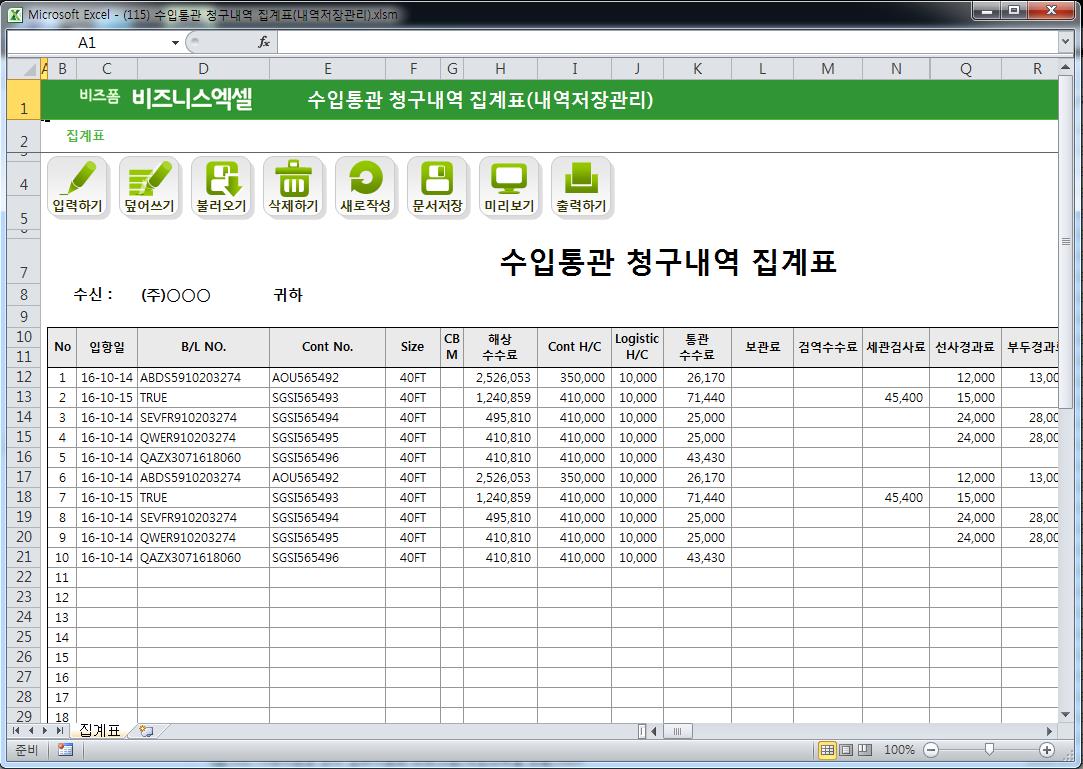Viewport: 1083px width, 769px height.
Task: Select the 집계표 sheet tab
Action: pos(100,731)
